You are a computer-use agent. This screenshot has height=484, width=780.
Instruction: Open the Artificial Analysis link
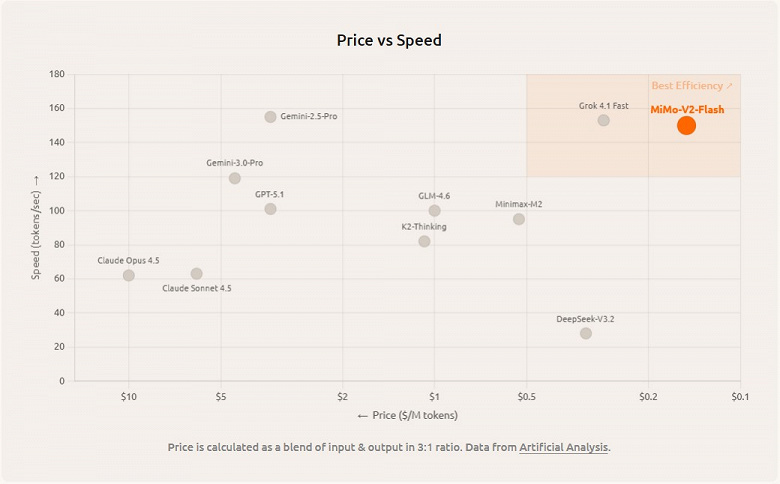point(563,447)
